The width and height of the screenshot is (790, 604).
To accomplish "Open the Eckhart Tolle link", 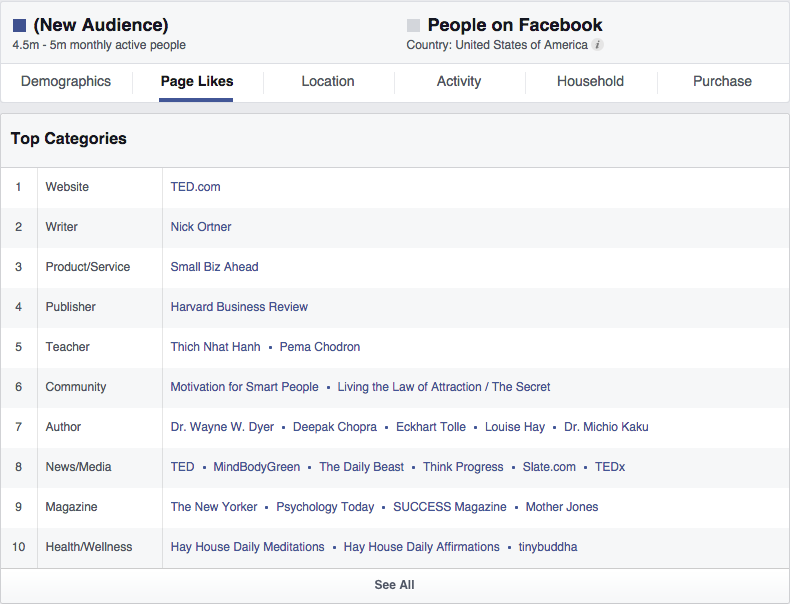I will [x=431, y=427].
